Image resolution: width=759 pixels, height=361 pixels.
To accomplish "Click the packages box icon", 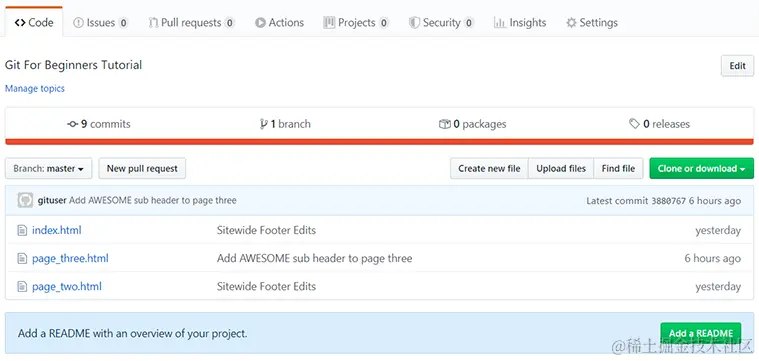I will (444, 124).
